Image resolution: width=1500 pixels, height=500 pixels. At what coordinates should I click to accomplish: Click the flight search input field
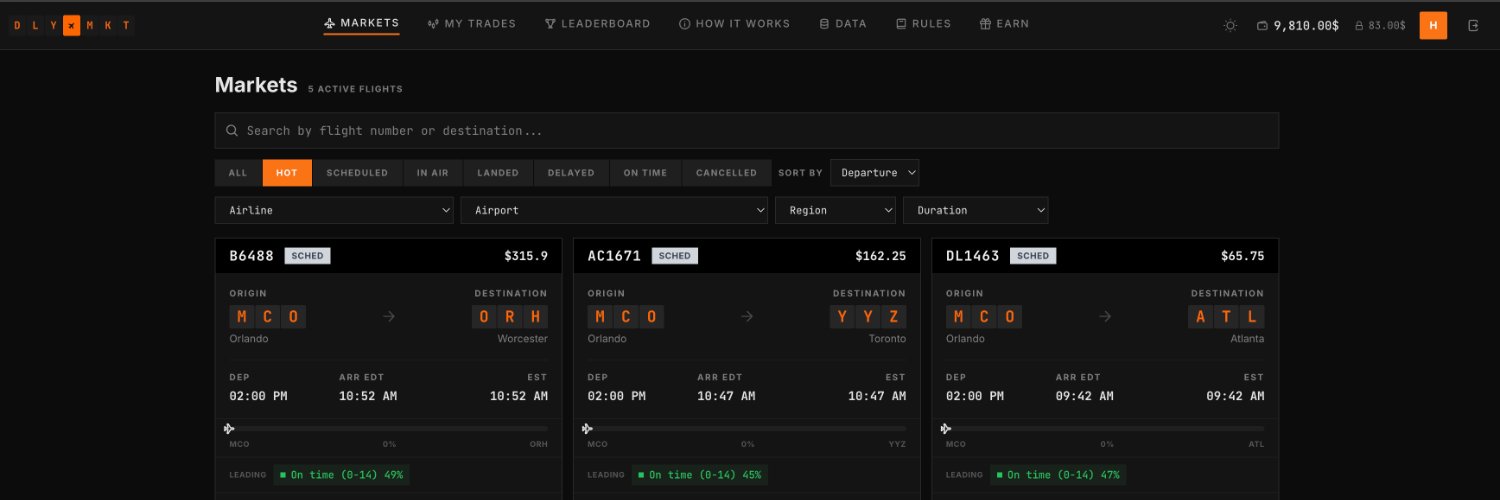747,131
